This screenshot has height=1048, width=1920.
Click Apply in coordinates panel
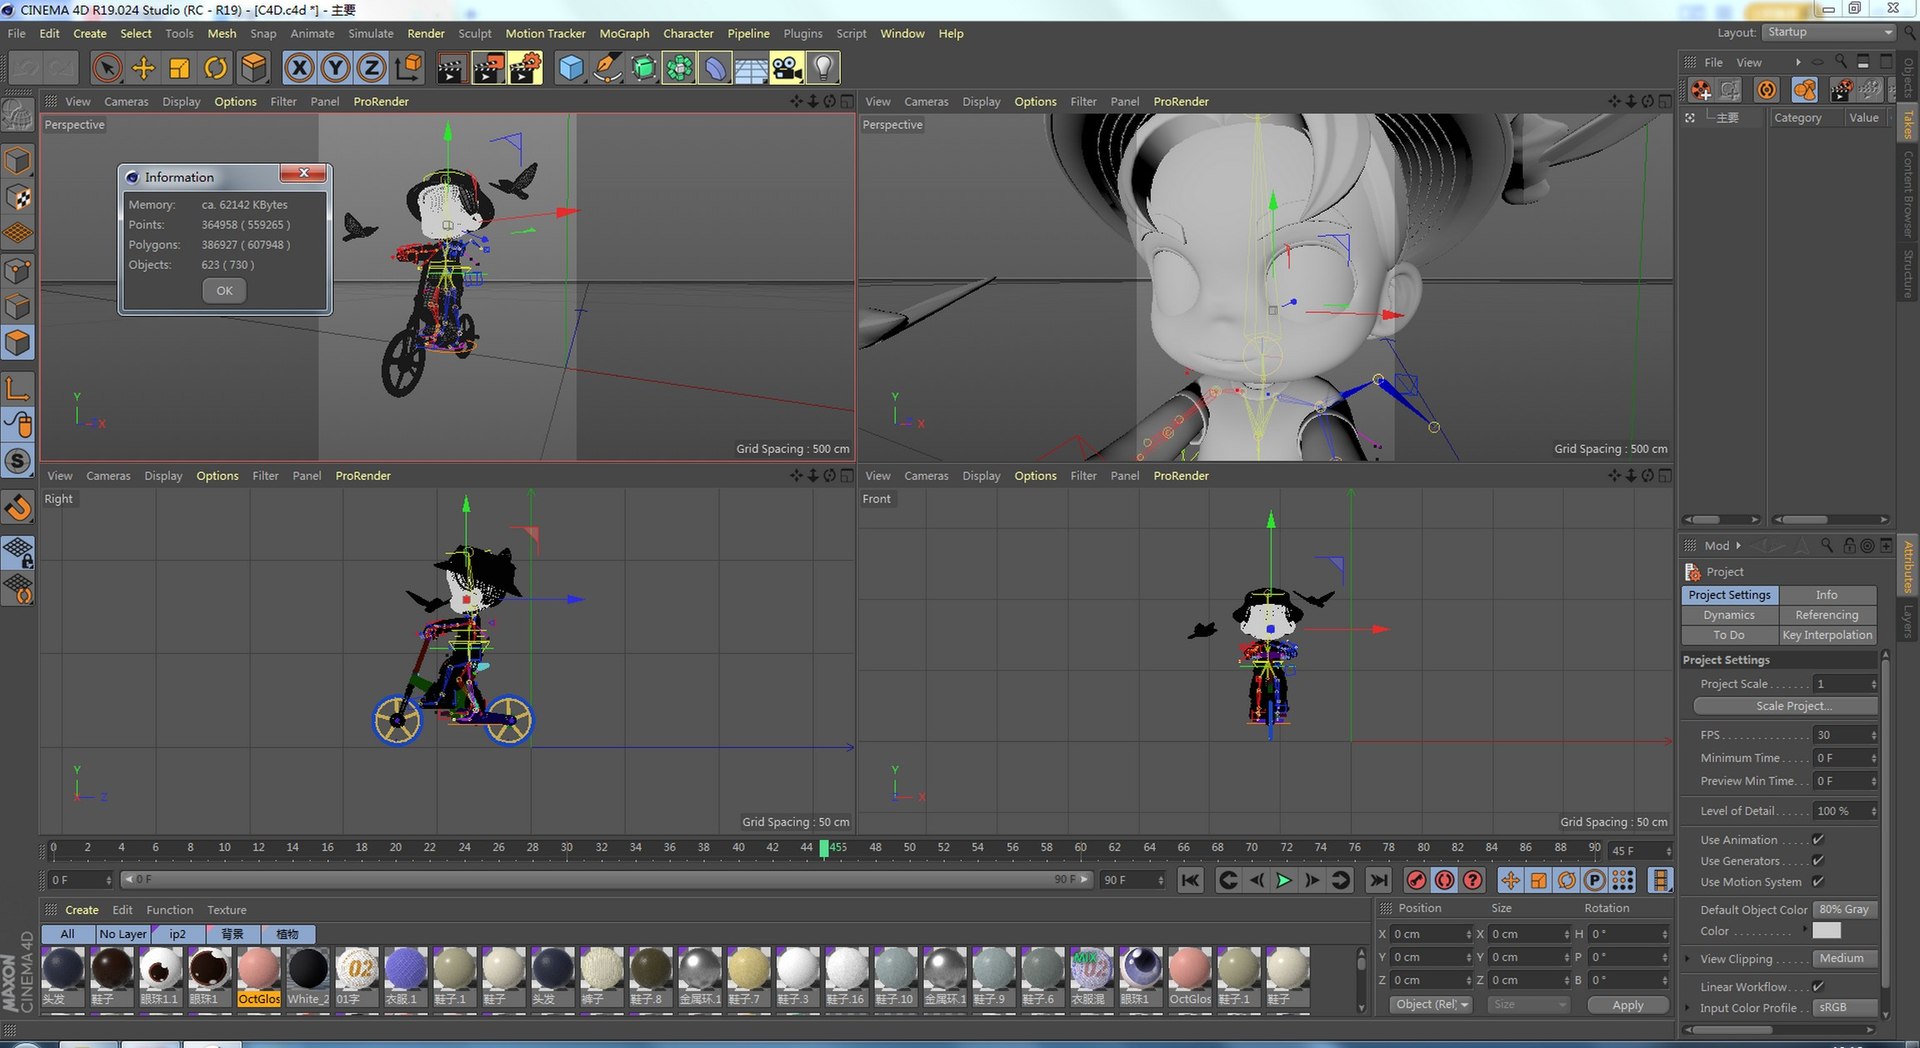(1628, 1005)
